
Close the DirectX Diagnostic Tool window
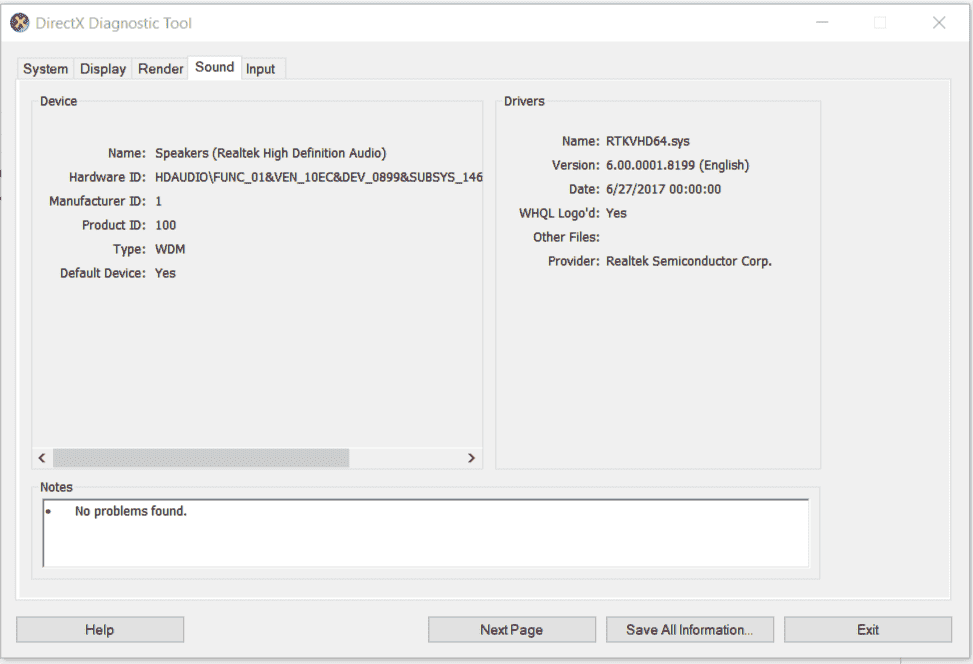(x=939, y=23)
